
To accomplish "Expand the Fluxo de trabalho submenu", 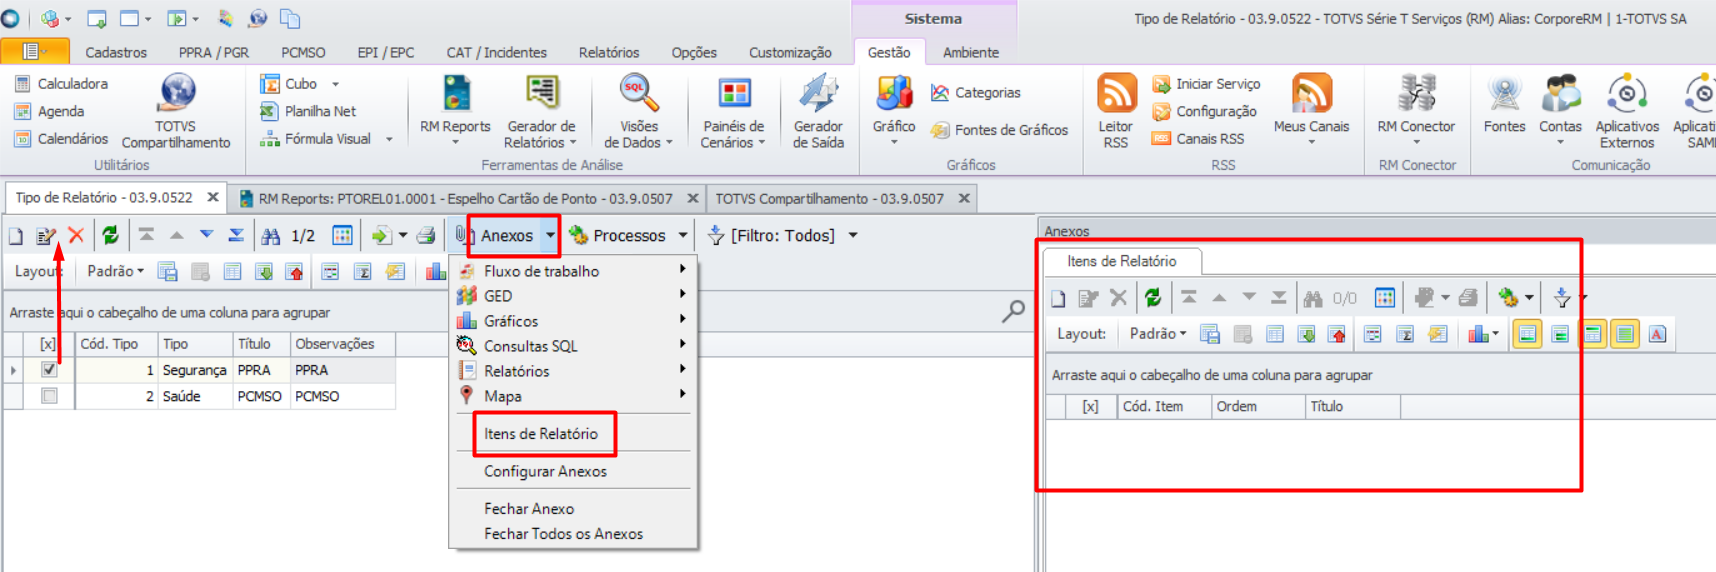I will [573, 271].
